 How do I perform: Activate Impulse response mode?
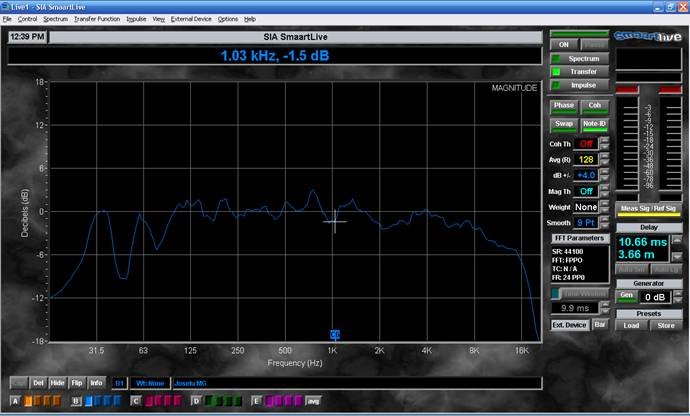(x=582, y=85)
